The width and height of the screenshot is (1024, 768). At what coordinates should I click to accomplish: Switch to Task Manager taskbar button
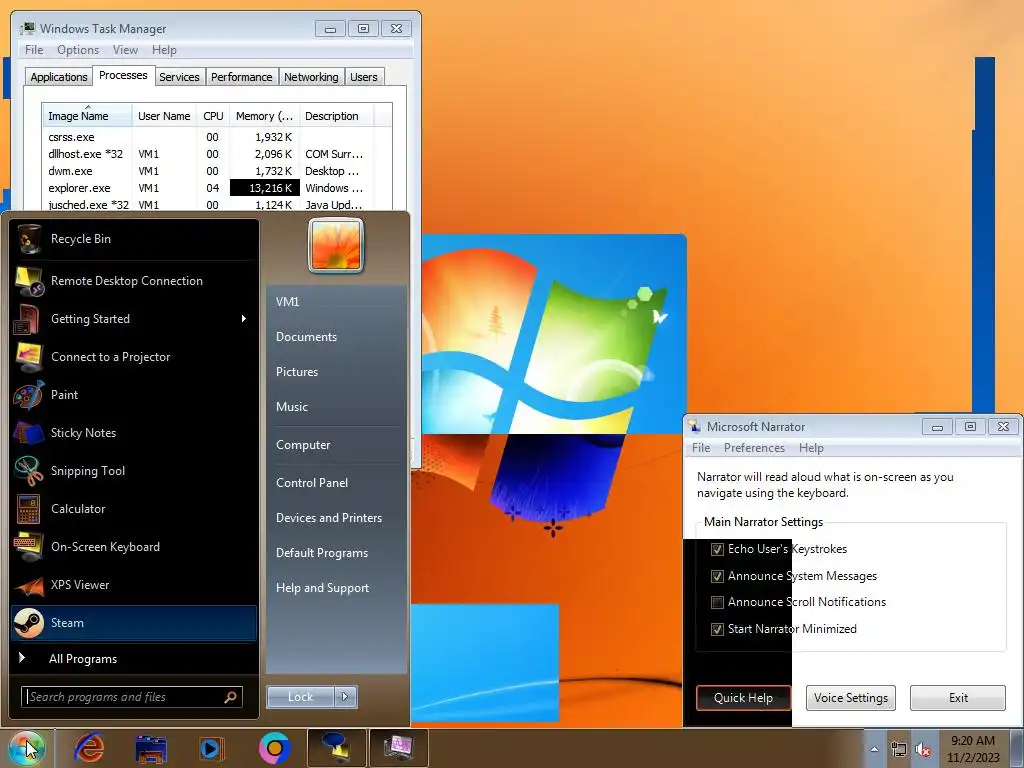pos(398,748)
